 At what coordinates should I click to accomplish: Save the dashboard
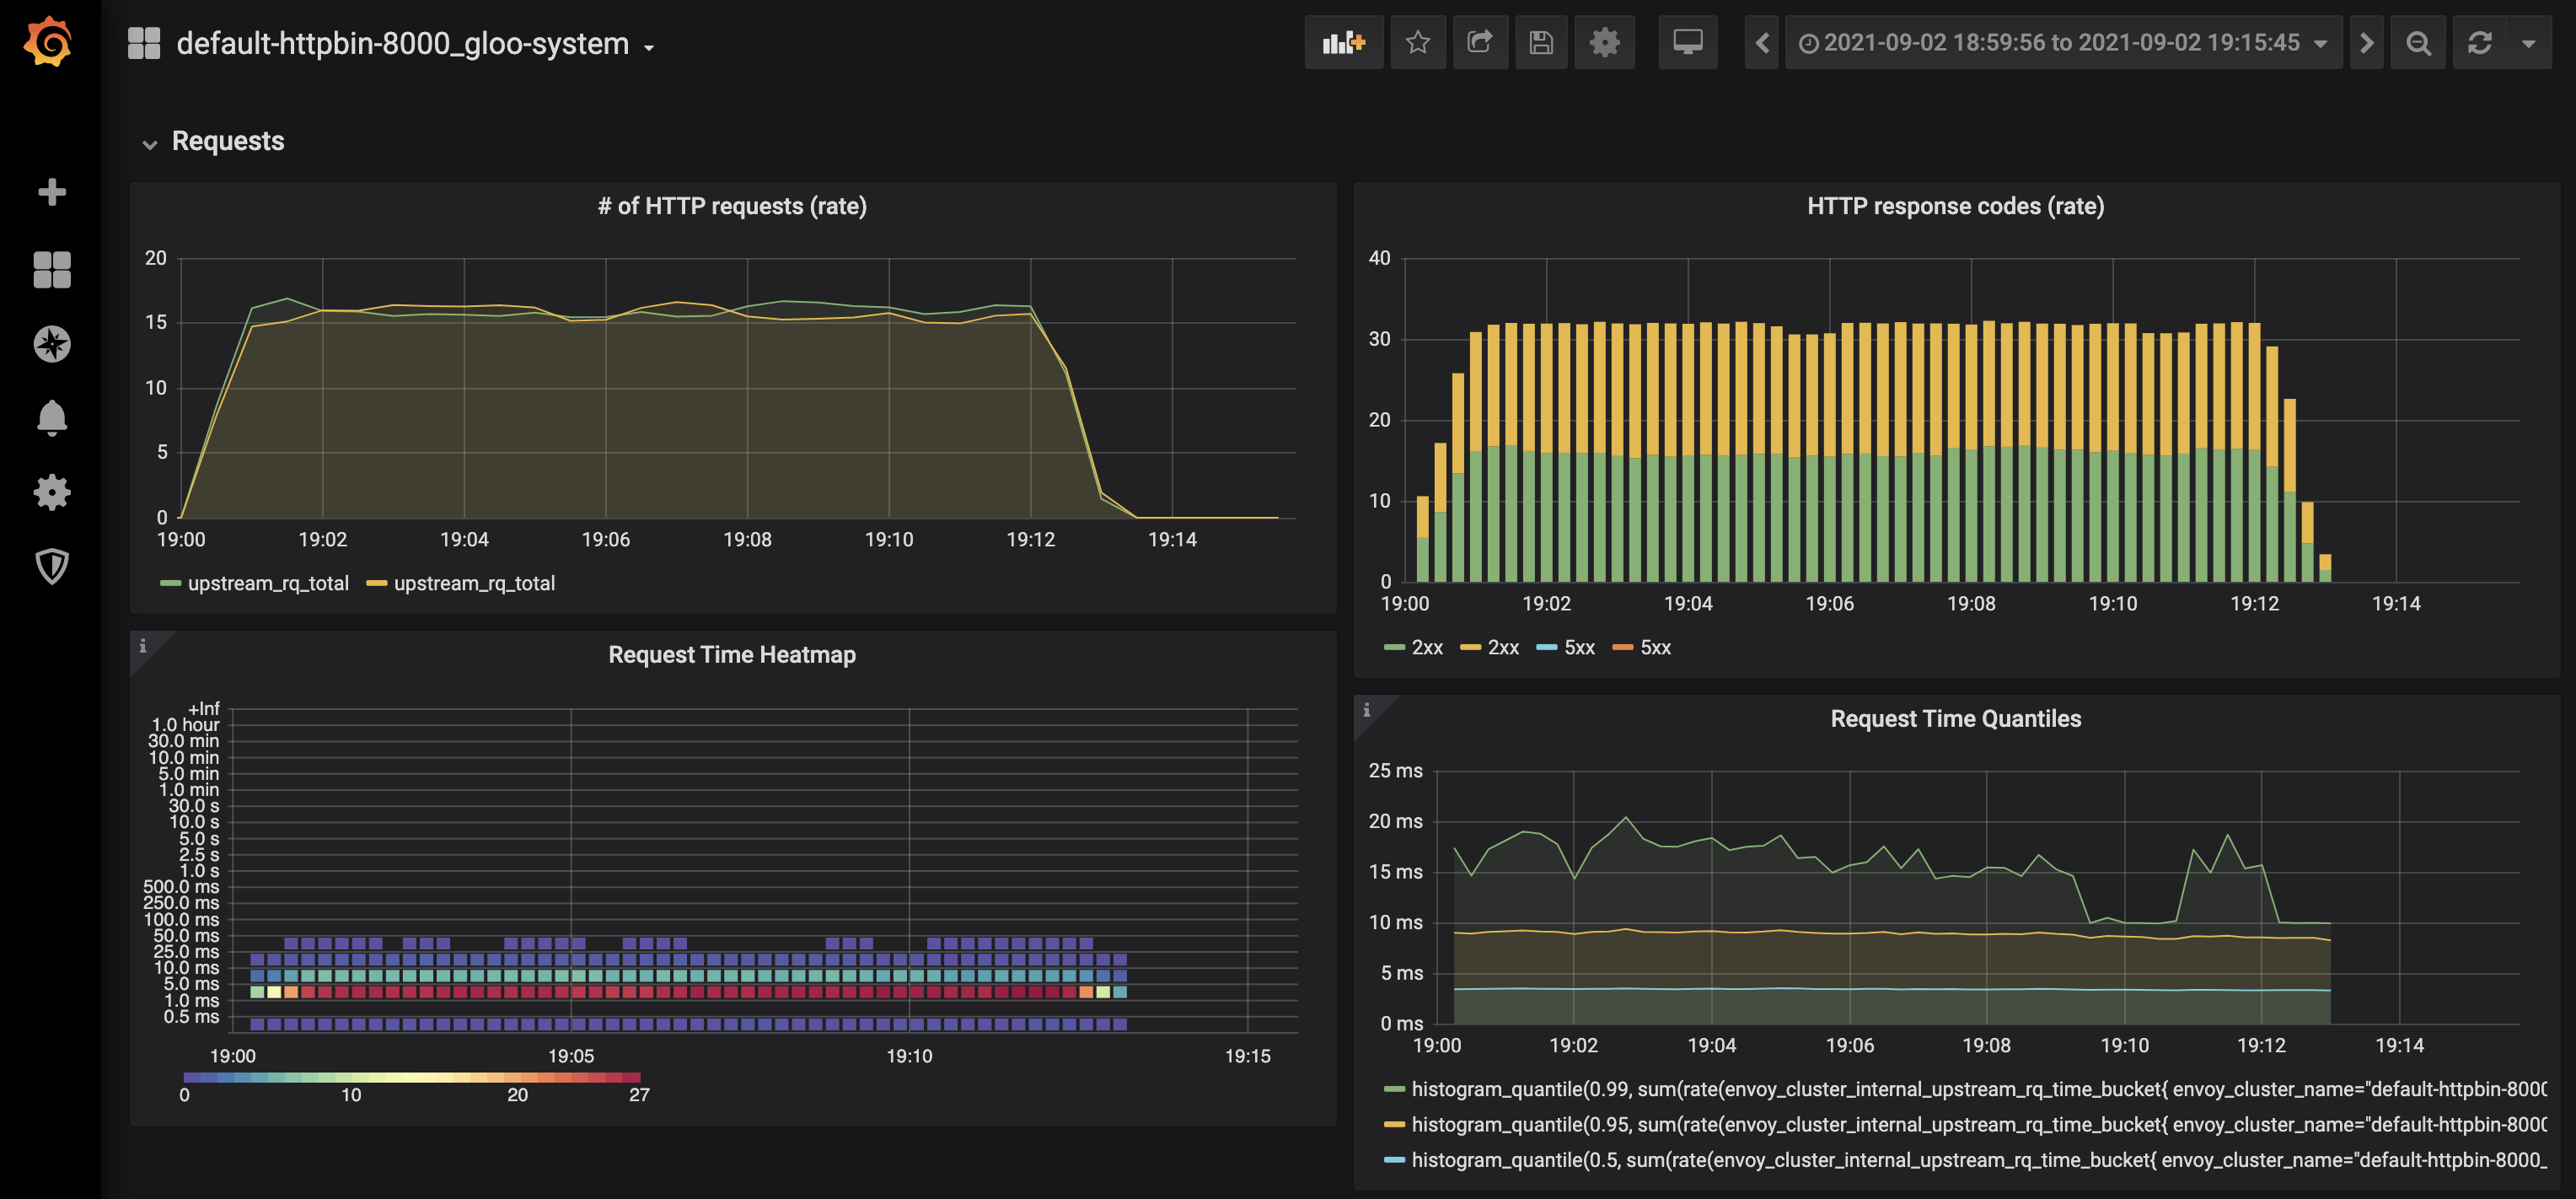pyautogui.click(x=1541, y=43)
